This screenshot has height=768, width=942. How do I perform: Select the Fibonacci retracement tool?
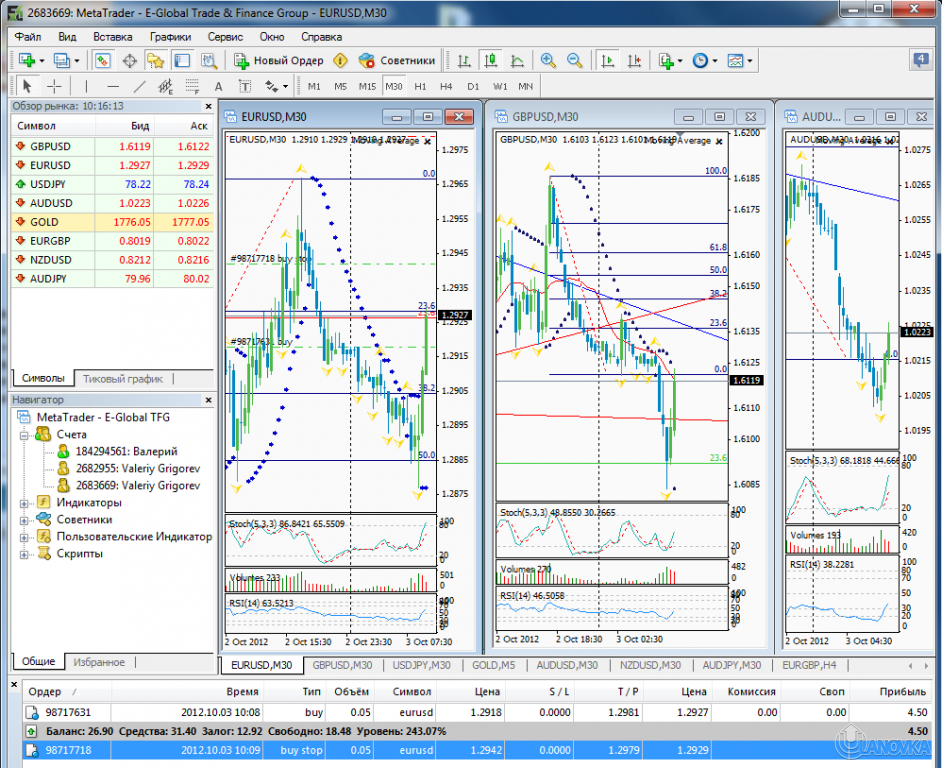pos(190,86)
